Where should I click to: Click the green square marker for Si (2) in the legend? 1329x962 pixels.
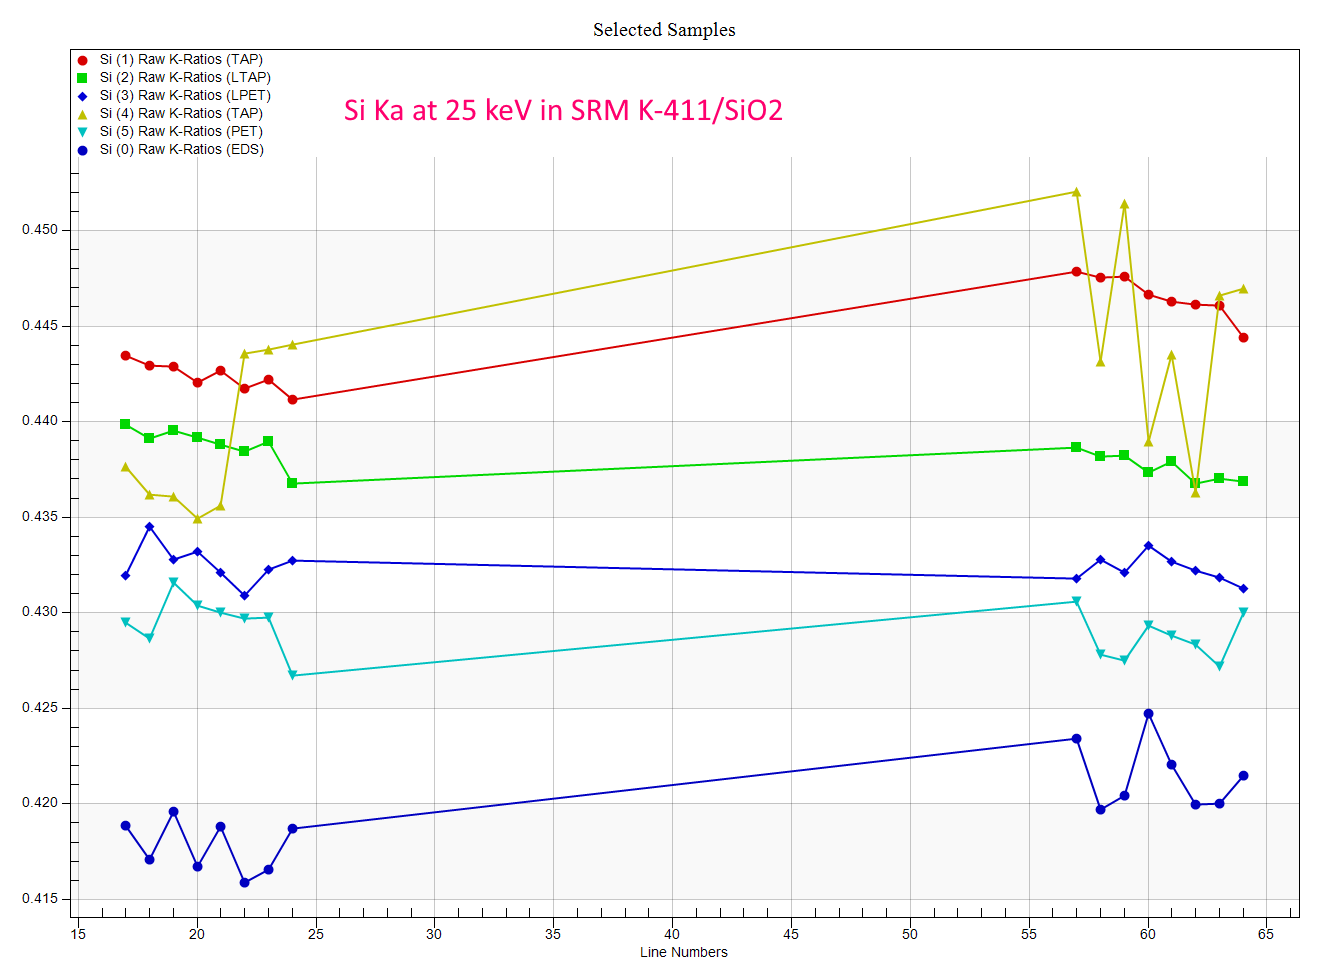pyautogui.click(x=82, y=78)
